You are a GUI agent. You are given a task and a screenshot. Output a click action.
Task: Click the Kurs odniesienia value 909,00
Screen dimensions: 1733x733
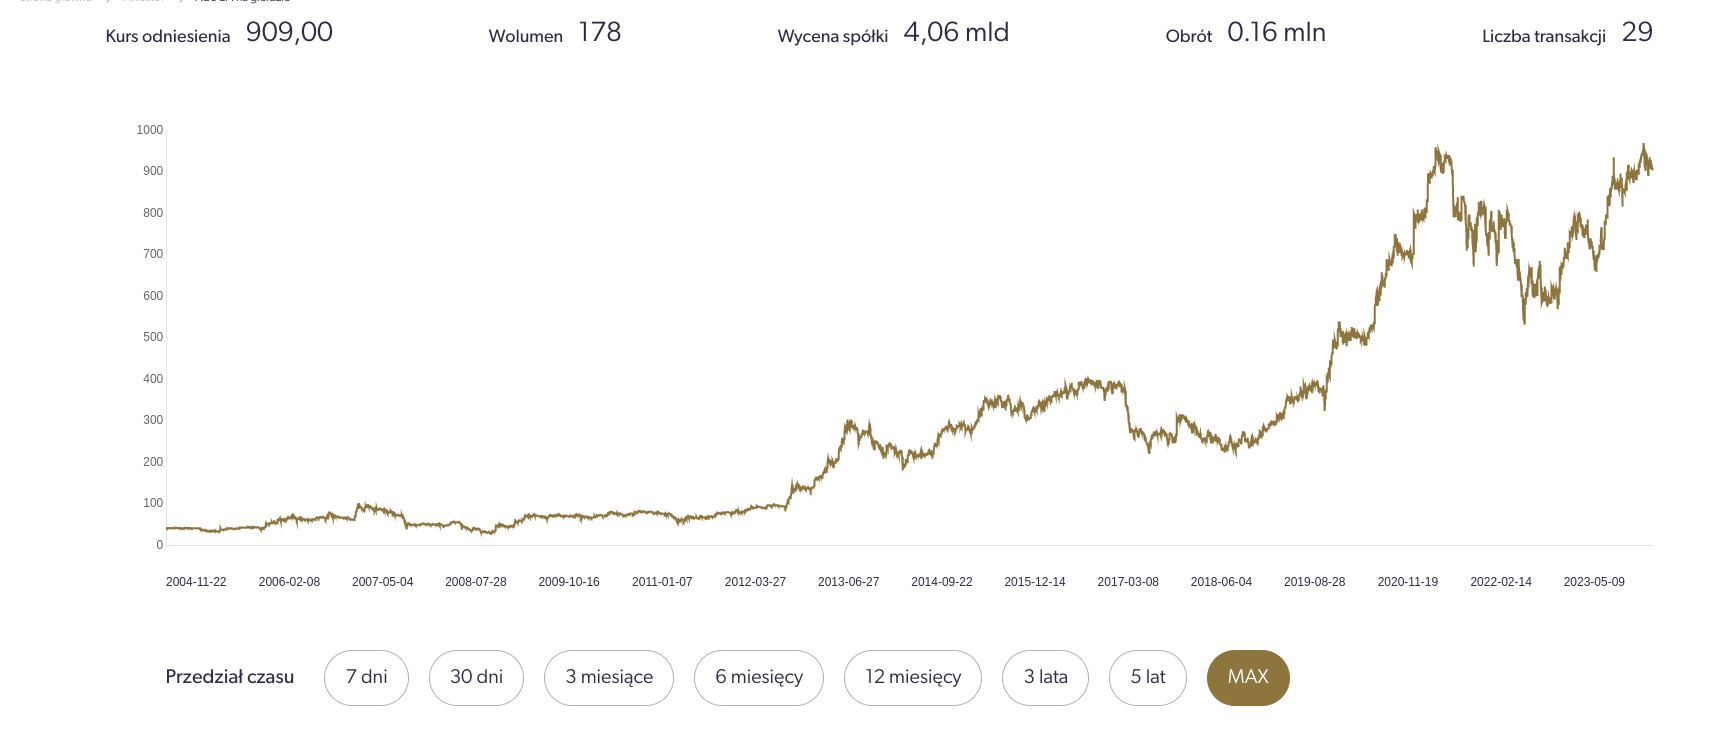pyautogui.click(x=289, y=32)
